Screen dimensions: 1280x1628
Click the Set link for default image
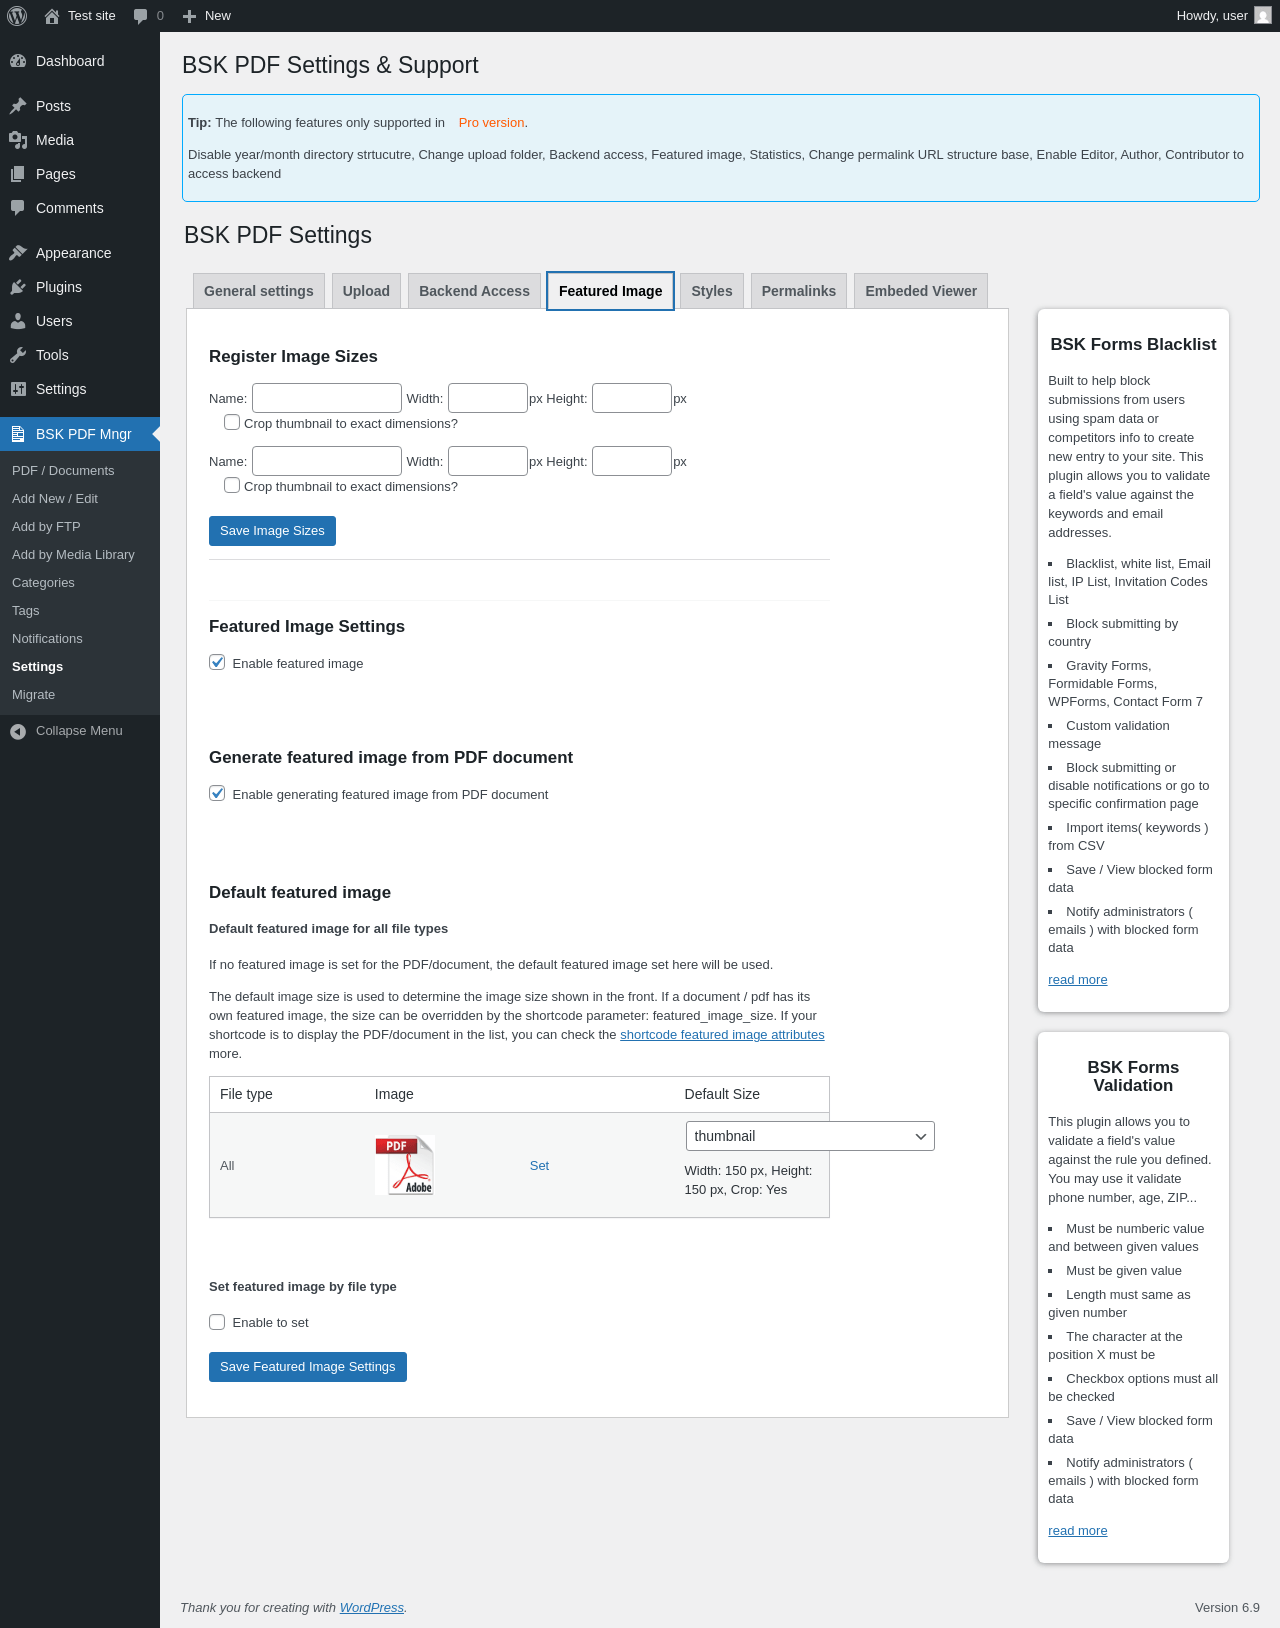(539, 1166)
